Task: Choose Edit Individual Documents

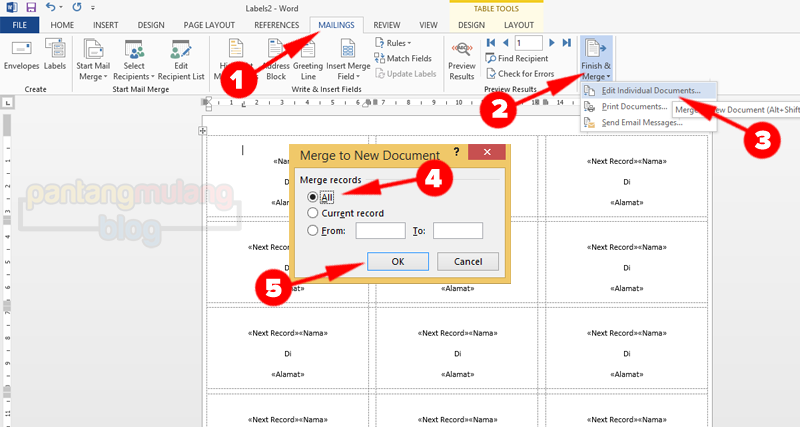Action: 648,90
